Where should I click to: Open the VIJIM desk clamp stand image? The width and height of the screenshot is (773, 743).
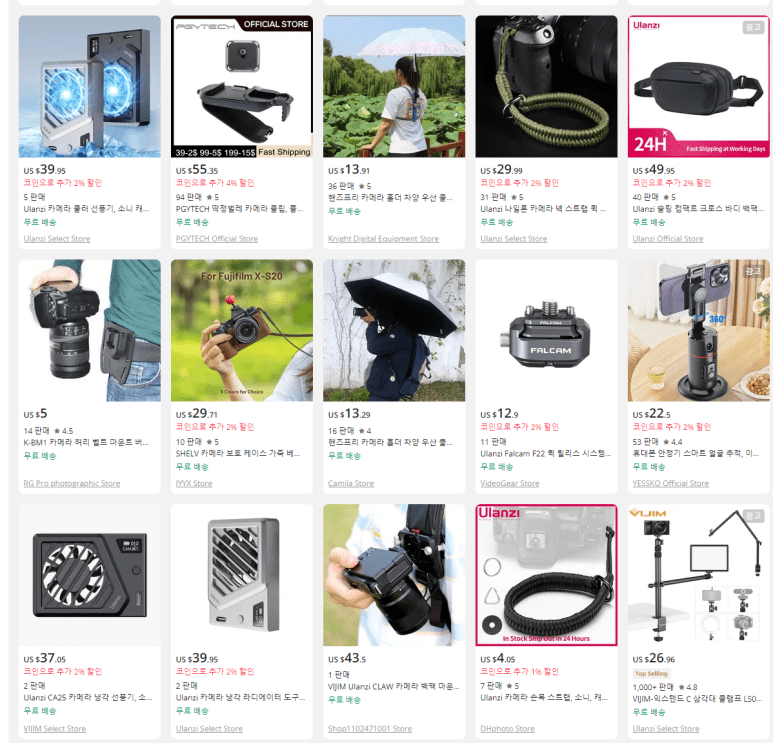click(x=699, y=575)
